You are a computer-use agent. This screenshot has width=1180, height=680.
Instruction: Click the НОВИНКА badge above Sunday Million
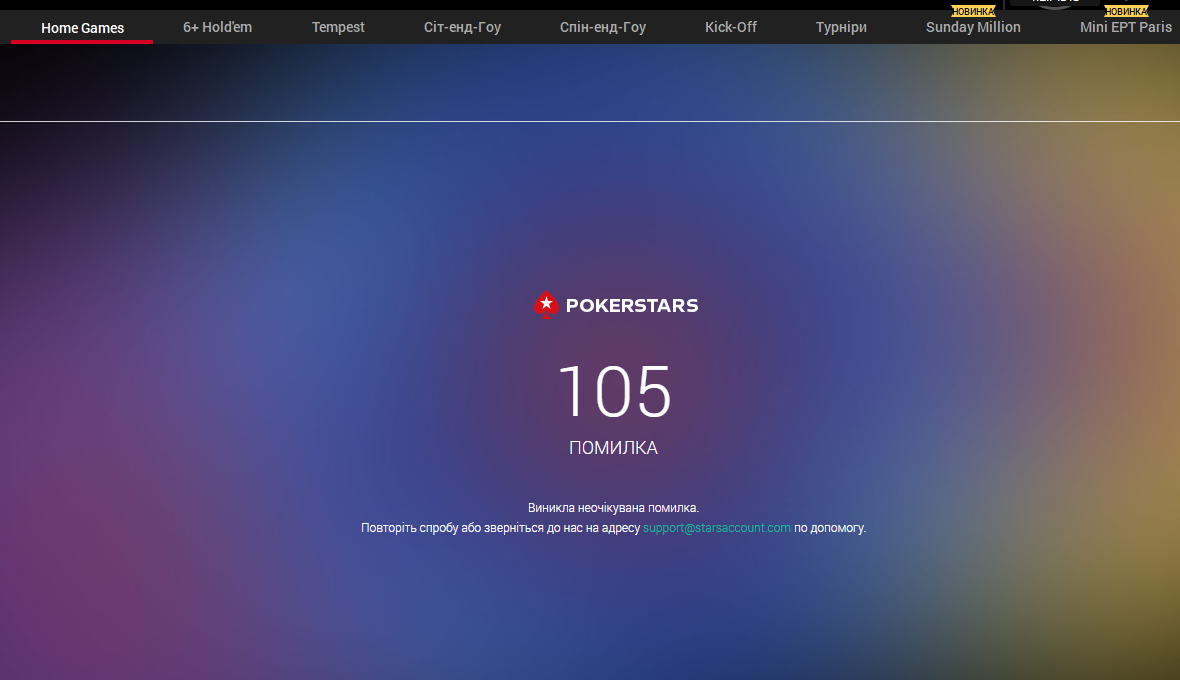point(973,11)
